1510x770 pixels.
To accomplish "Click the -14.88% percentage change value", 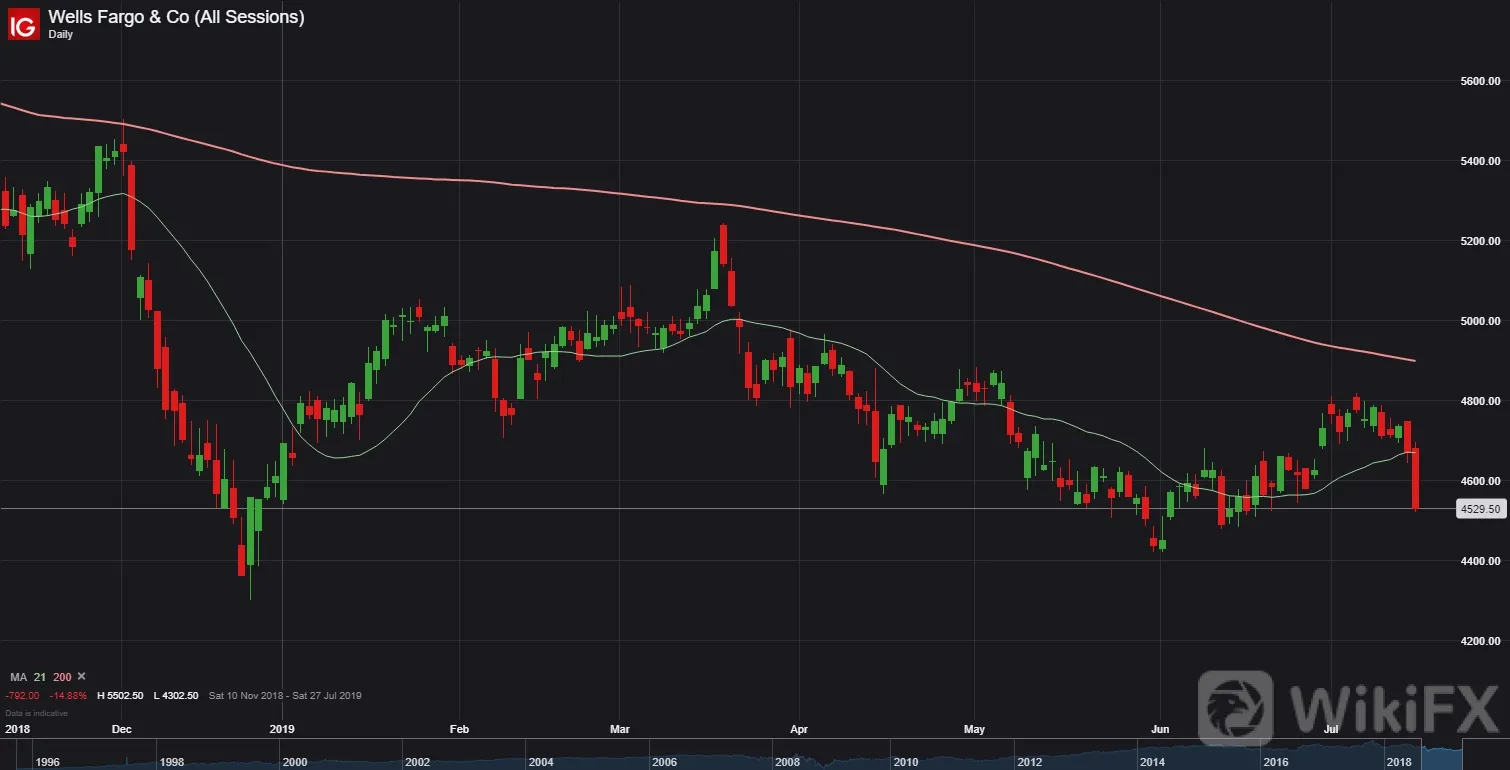I will [x=70, y=695].
